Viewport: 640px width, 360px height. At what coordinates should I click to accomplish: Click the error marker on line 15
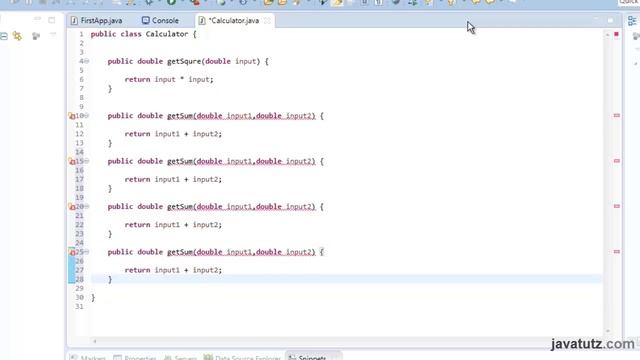point(71,161)
